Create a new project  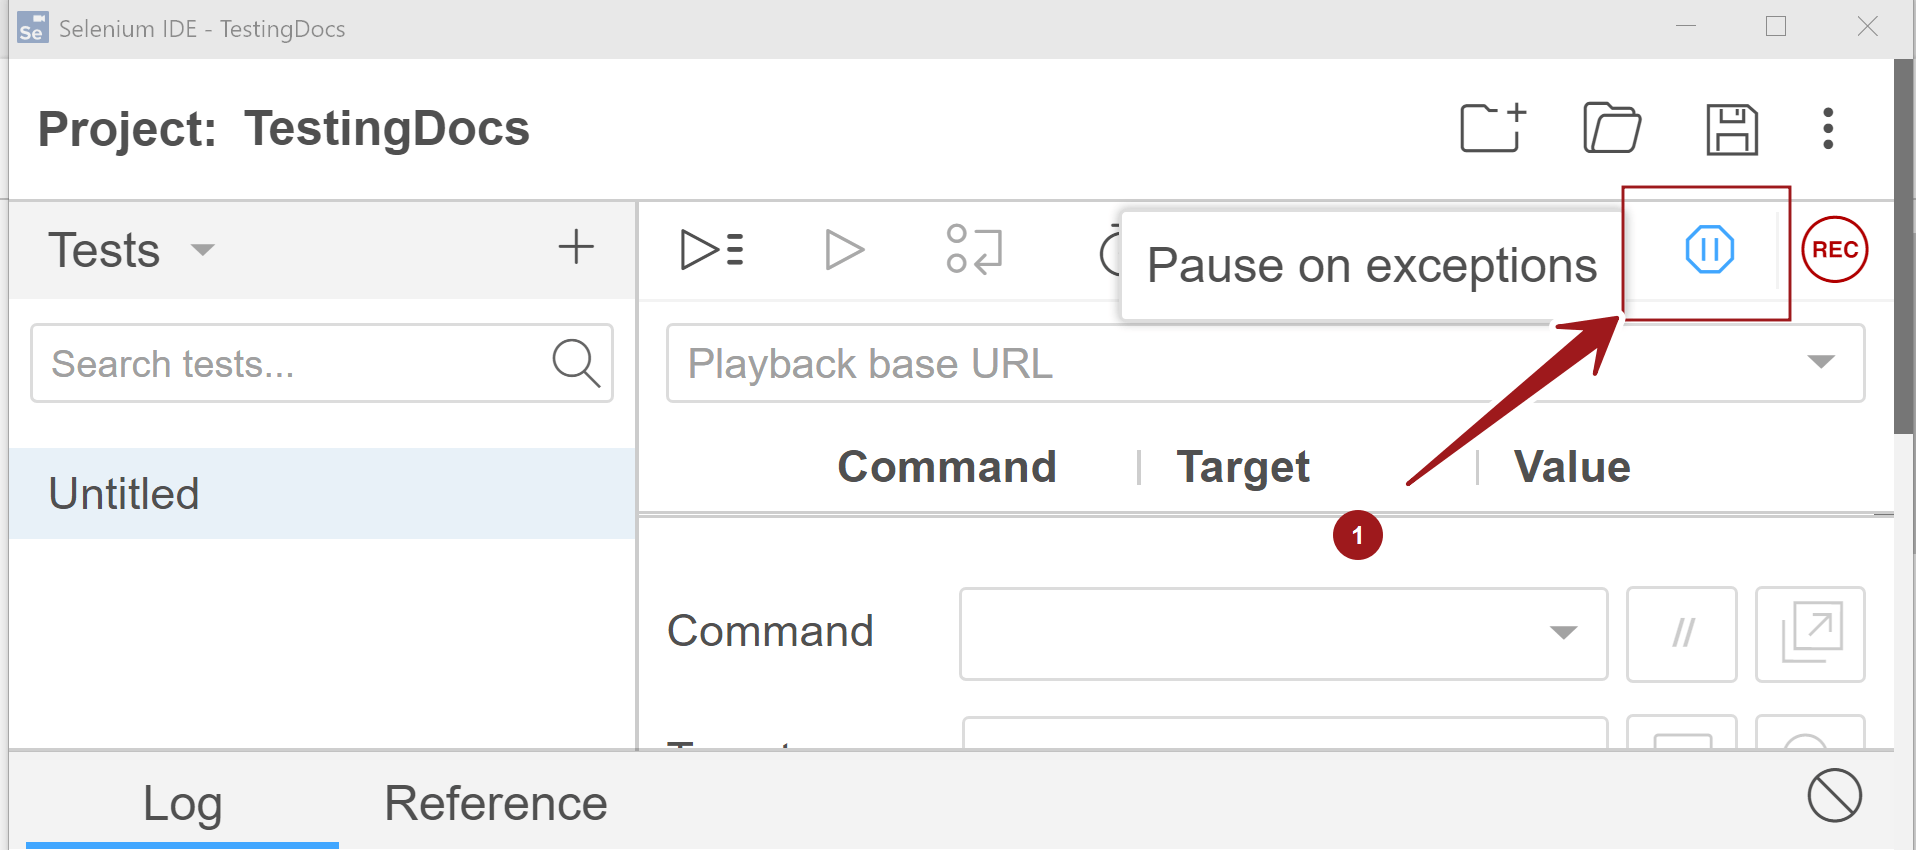tap(1489, 128)
